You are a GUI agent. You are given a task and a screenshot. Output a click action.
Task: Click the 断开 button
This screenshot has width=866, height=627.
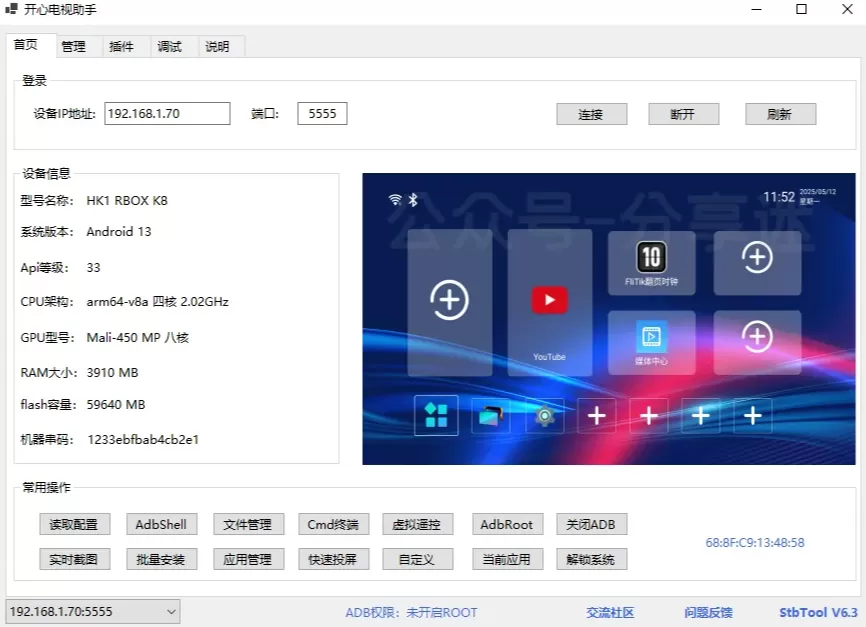tap(683, 114)
